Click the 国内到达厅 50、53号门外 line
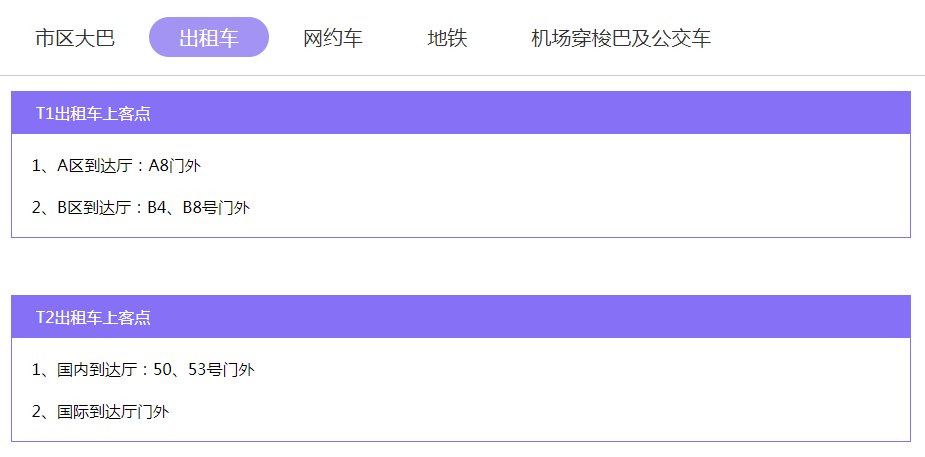Viewport: 925px width, 457px height. pyautogui.click(x=143, y=370)
